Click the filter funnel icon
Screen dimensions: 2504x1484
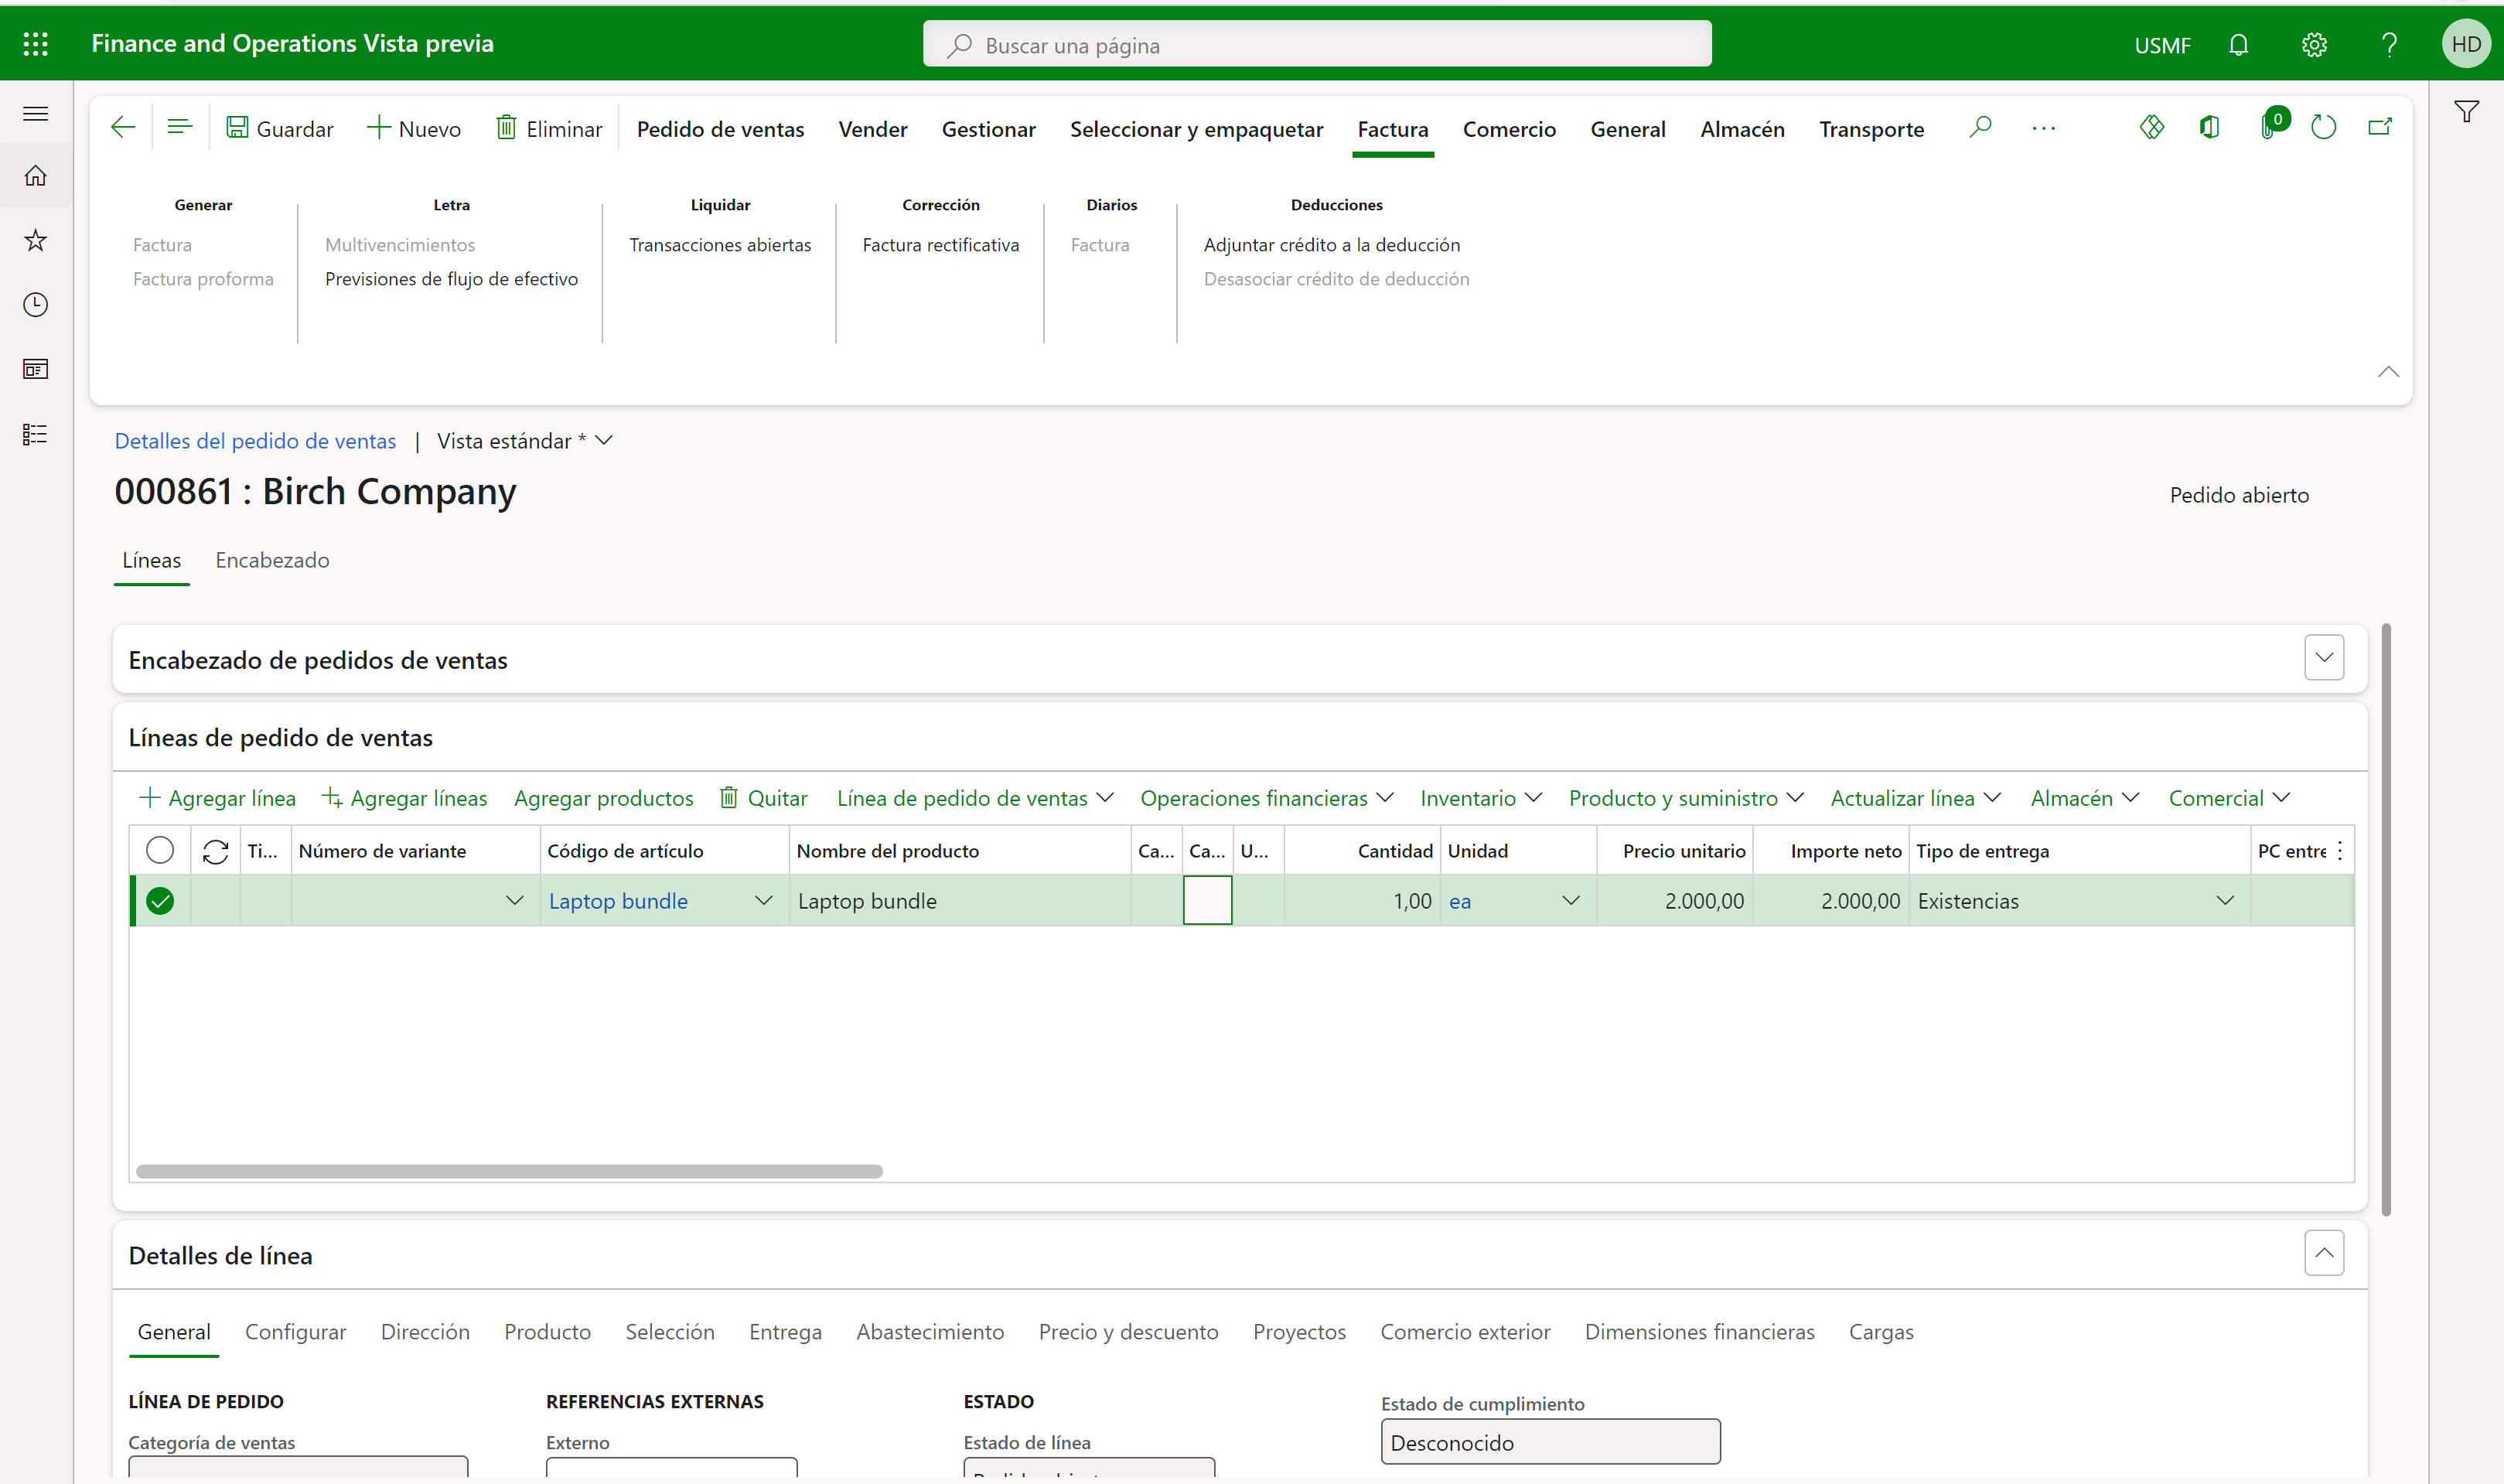(x=2466, y=112)
